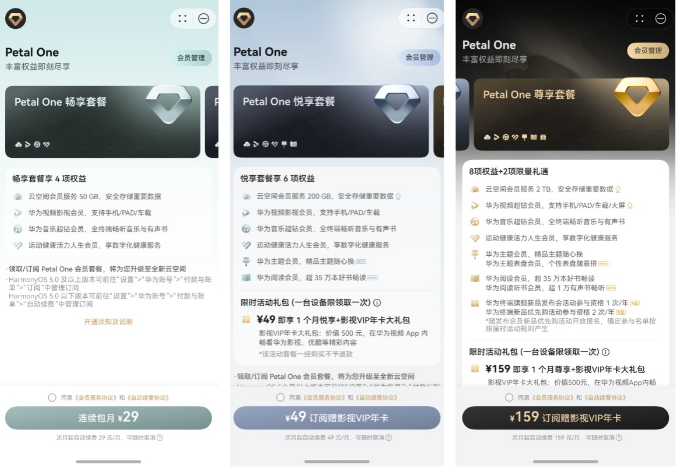This screenshot has height=472, width=676.
Task: Tap the info icon beside 限时活动礼包 on the black screen
Action: coord(606,352)
